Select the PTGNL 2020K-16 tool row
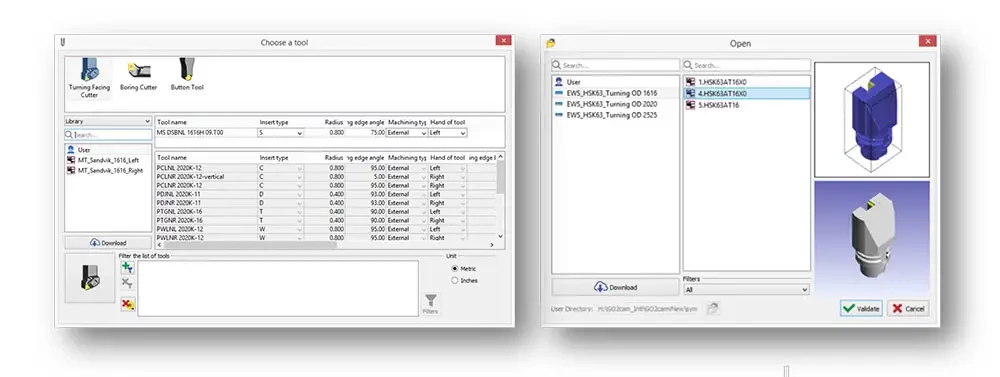 point(325,212)
